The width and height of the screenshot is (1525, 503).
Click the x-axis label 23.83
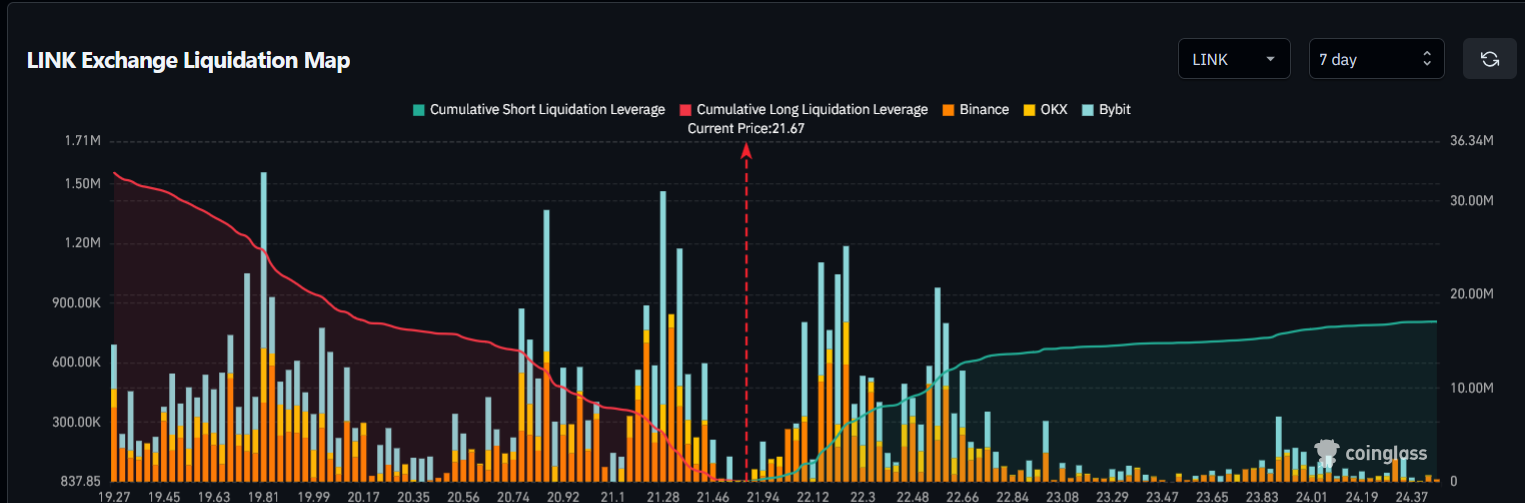point(1261,496)
